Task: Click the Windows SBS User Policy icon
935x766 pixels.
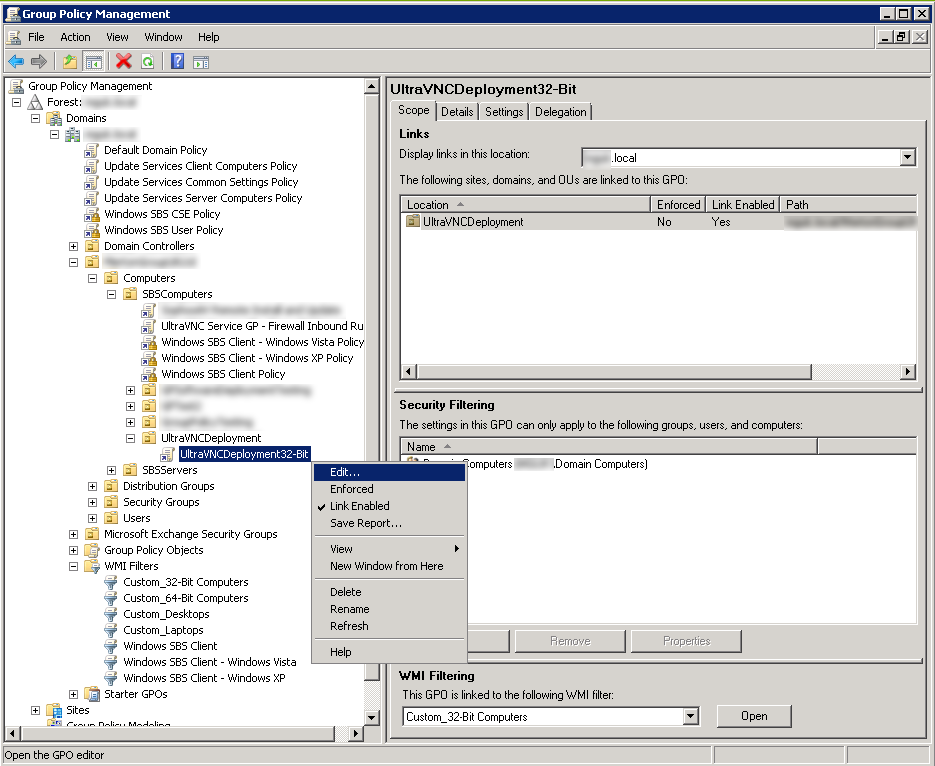Action: coord(91,230)
